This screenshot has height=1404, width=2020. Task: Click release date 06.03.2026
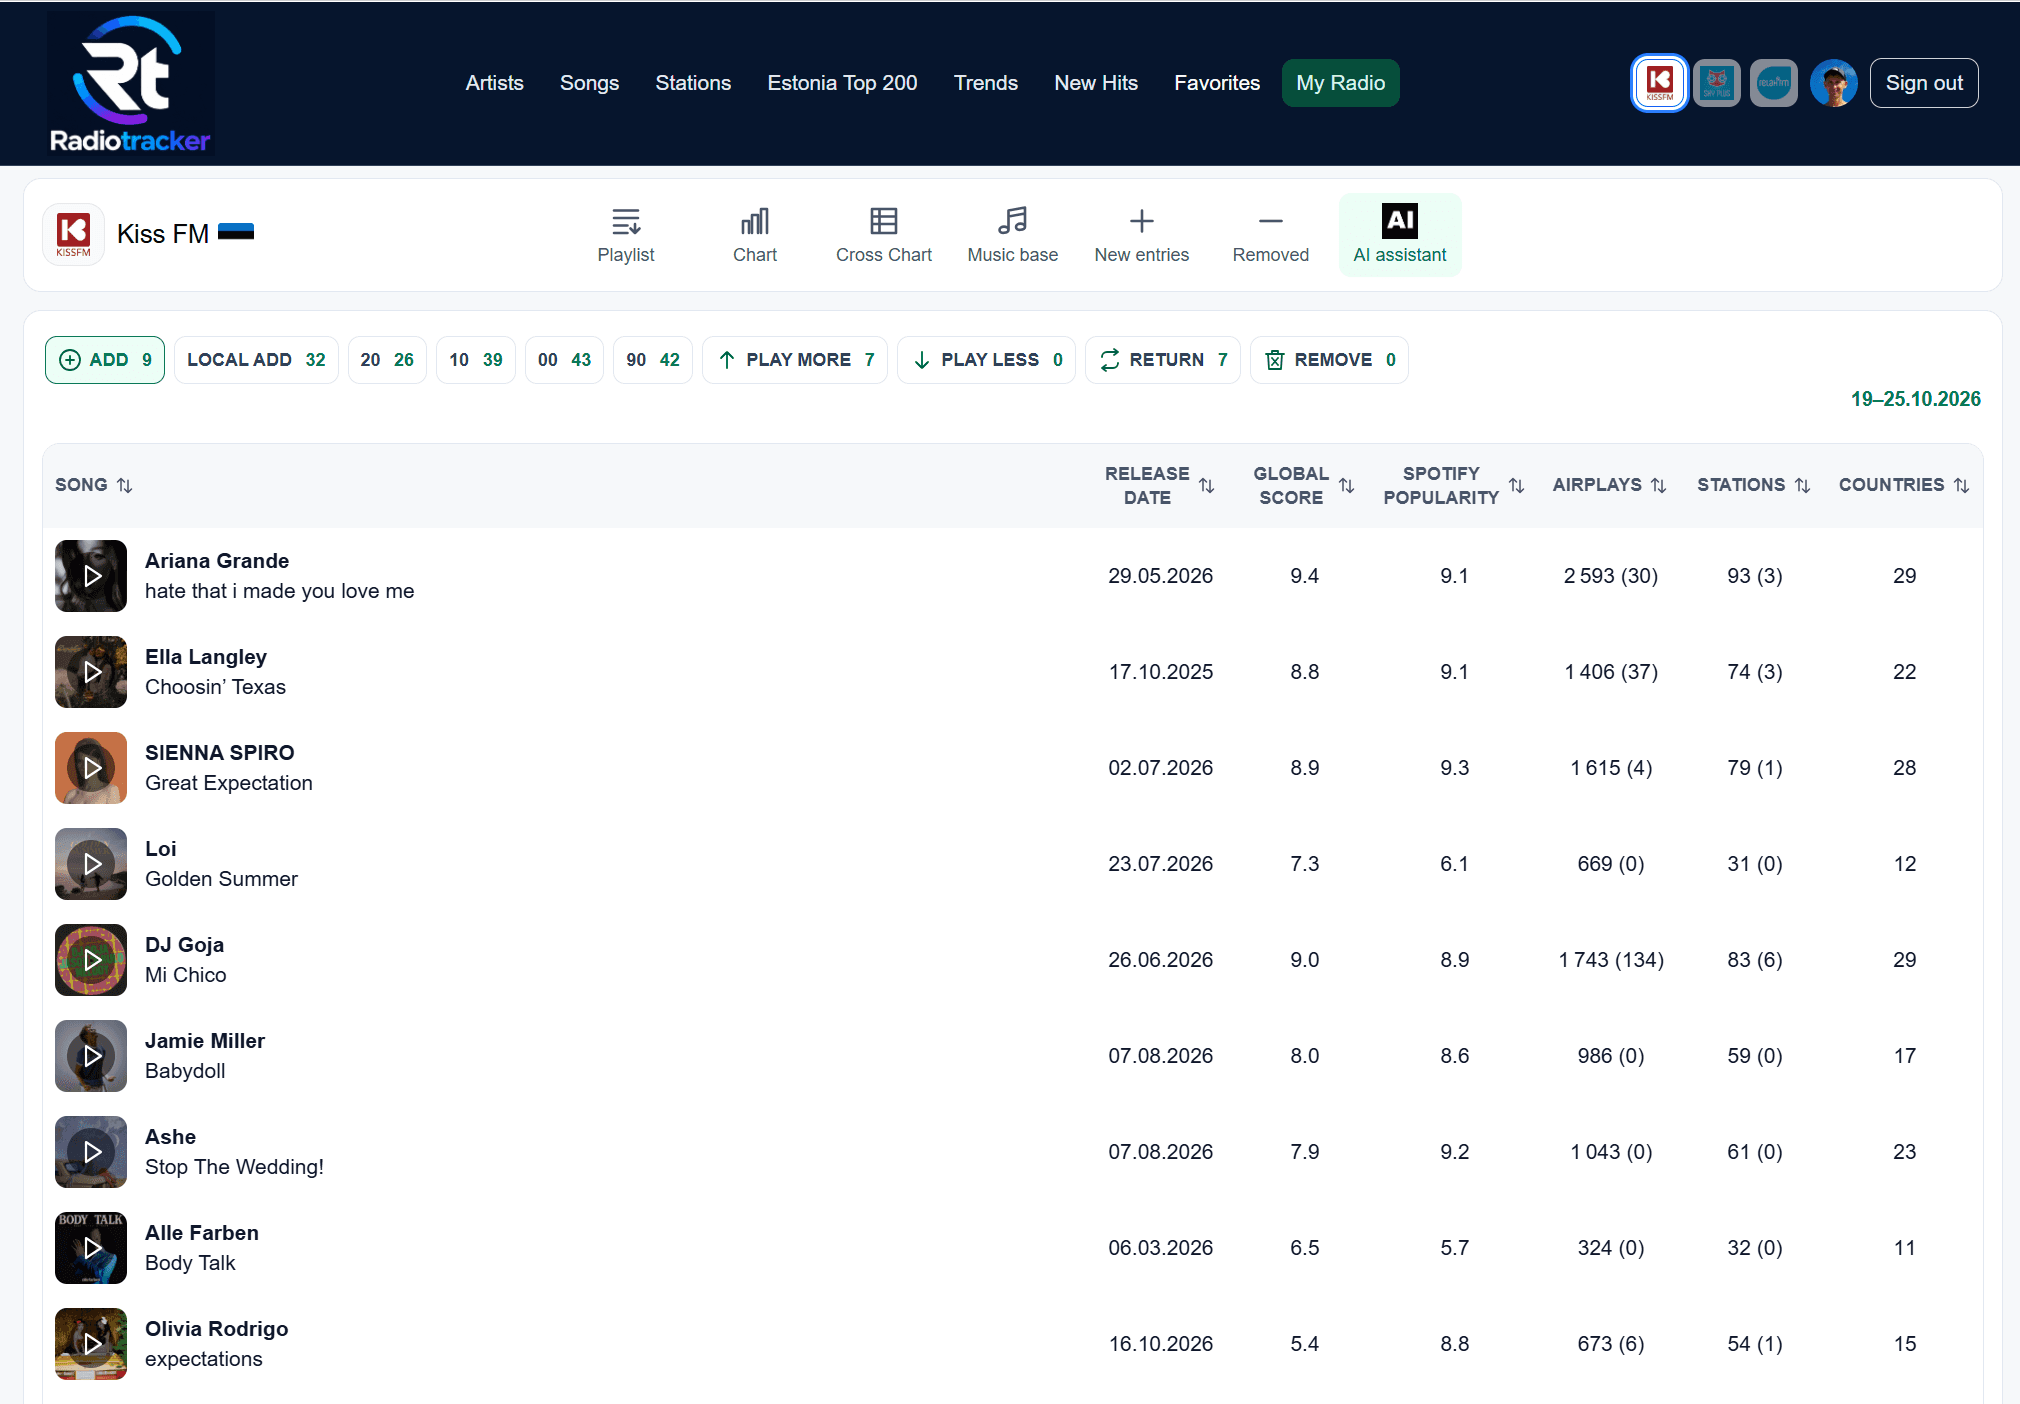pyautogui.click(x=1160, y=1248)
